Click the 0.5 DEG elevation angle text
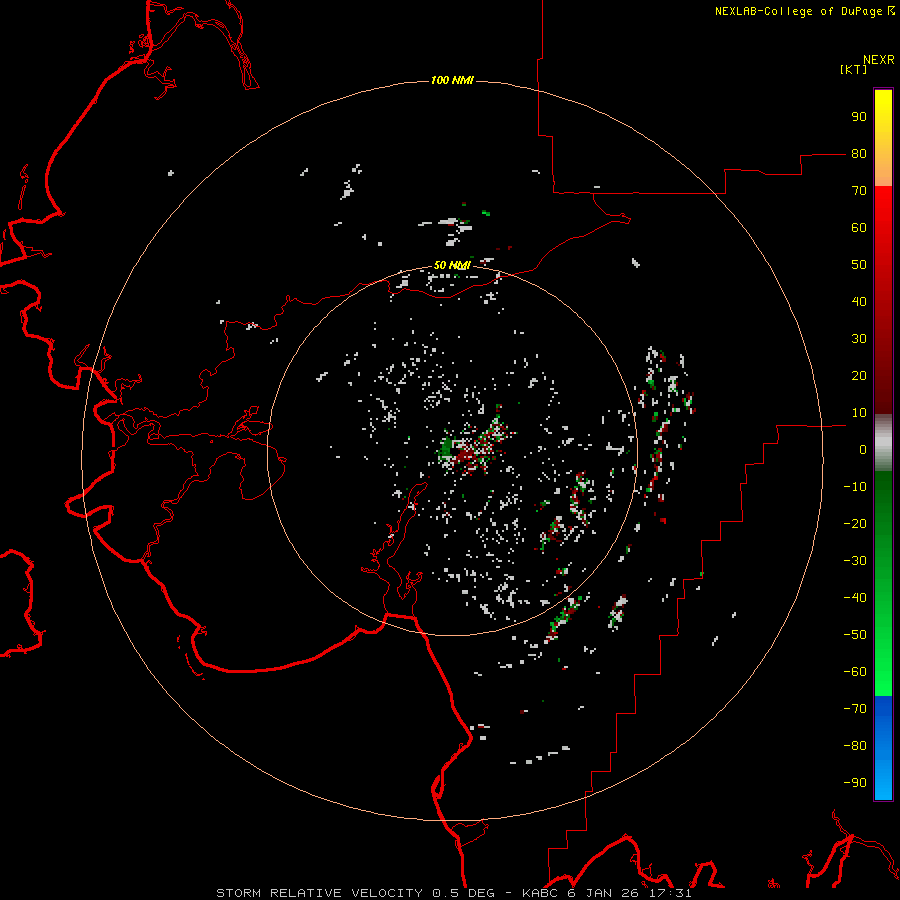This screenshot has height=900, width=900. tap(465, 893)
